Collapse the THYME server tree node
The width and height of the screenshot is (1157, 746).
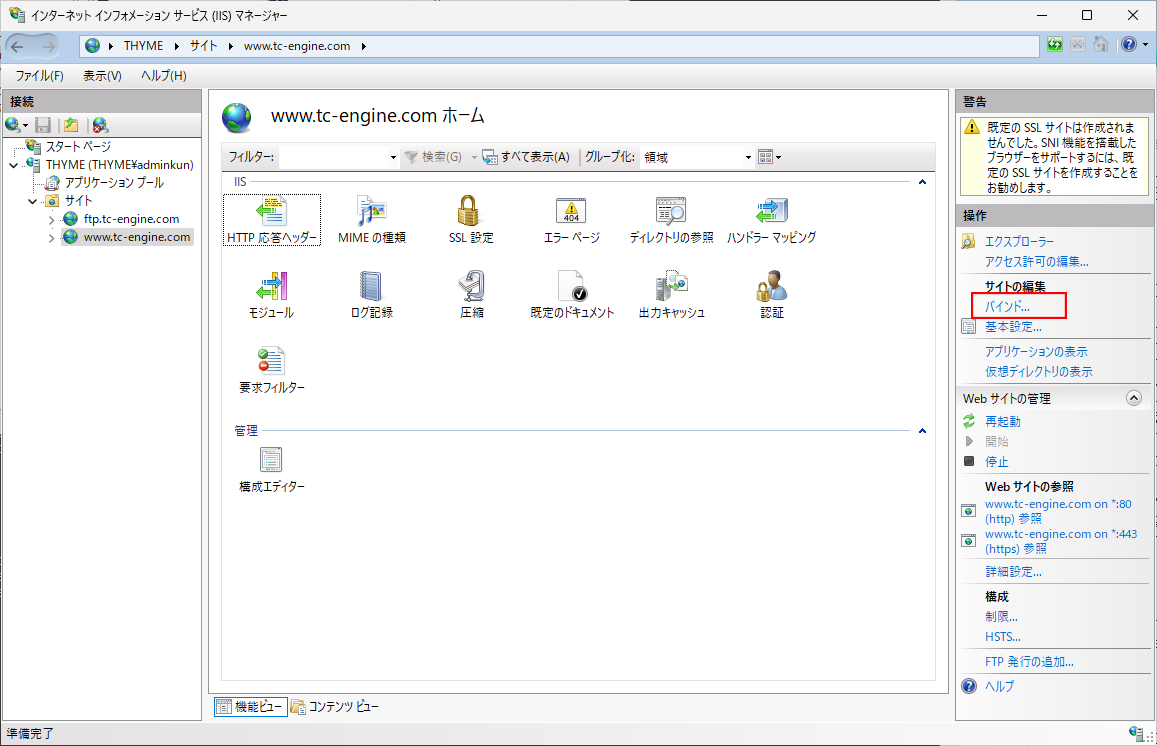(x=14, y=165)
